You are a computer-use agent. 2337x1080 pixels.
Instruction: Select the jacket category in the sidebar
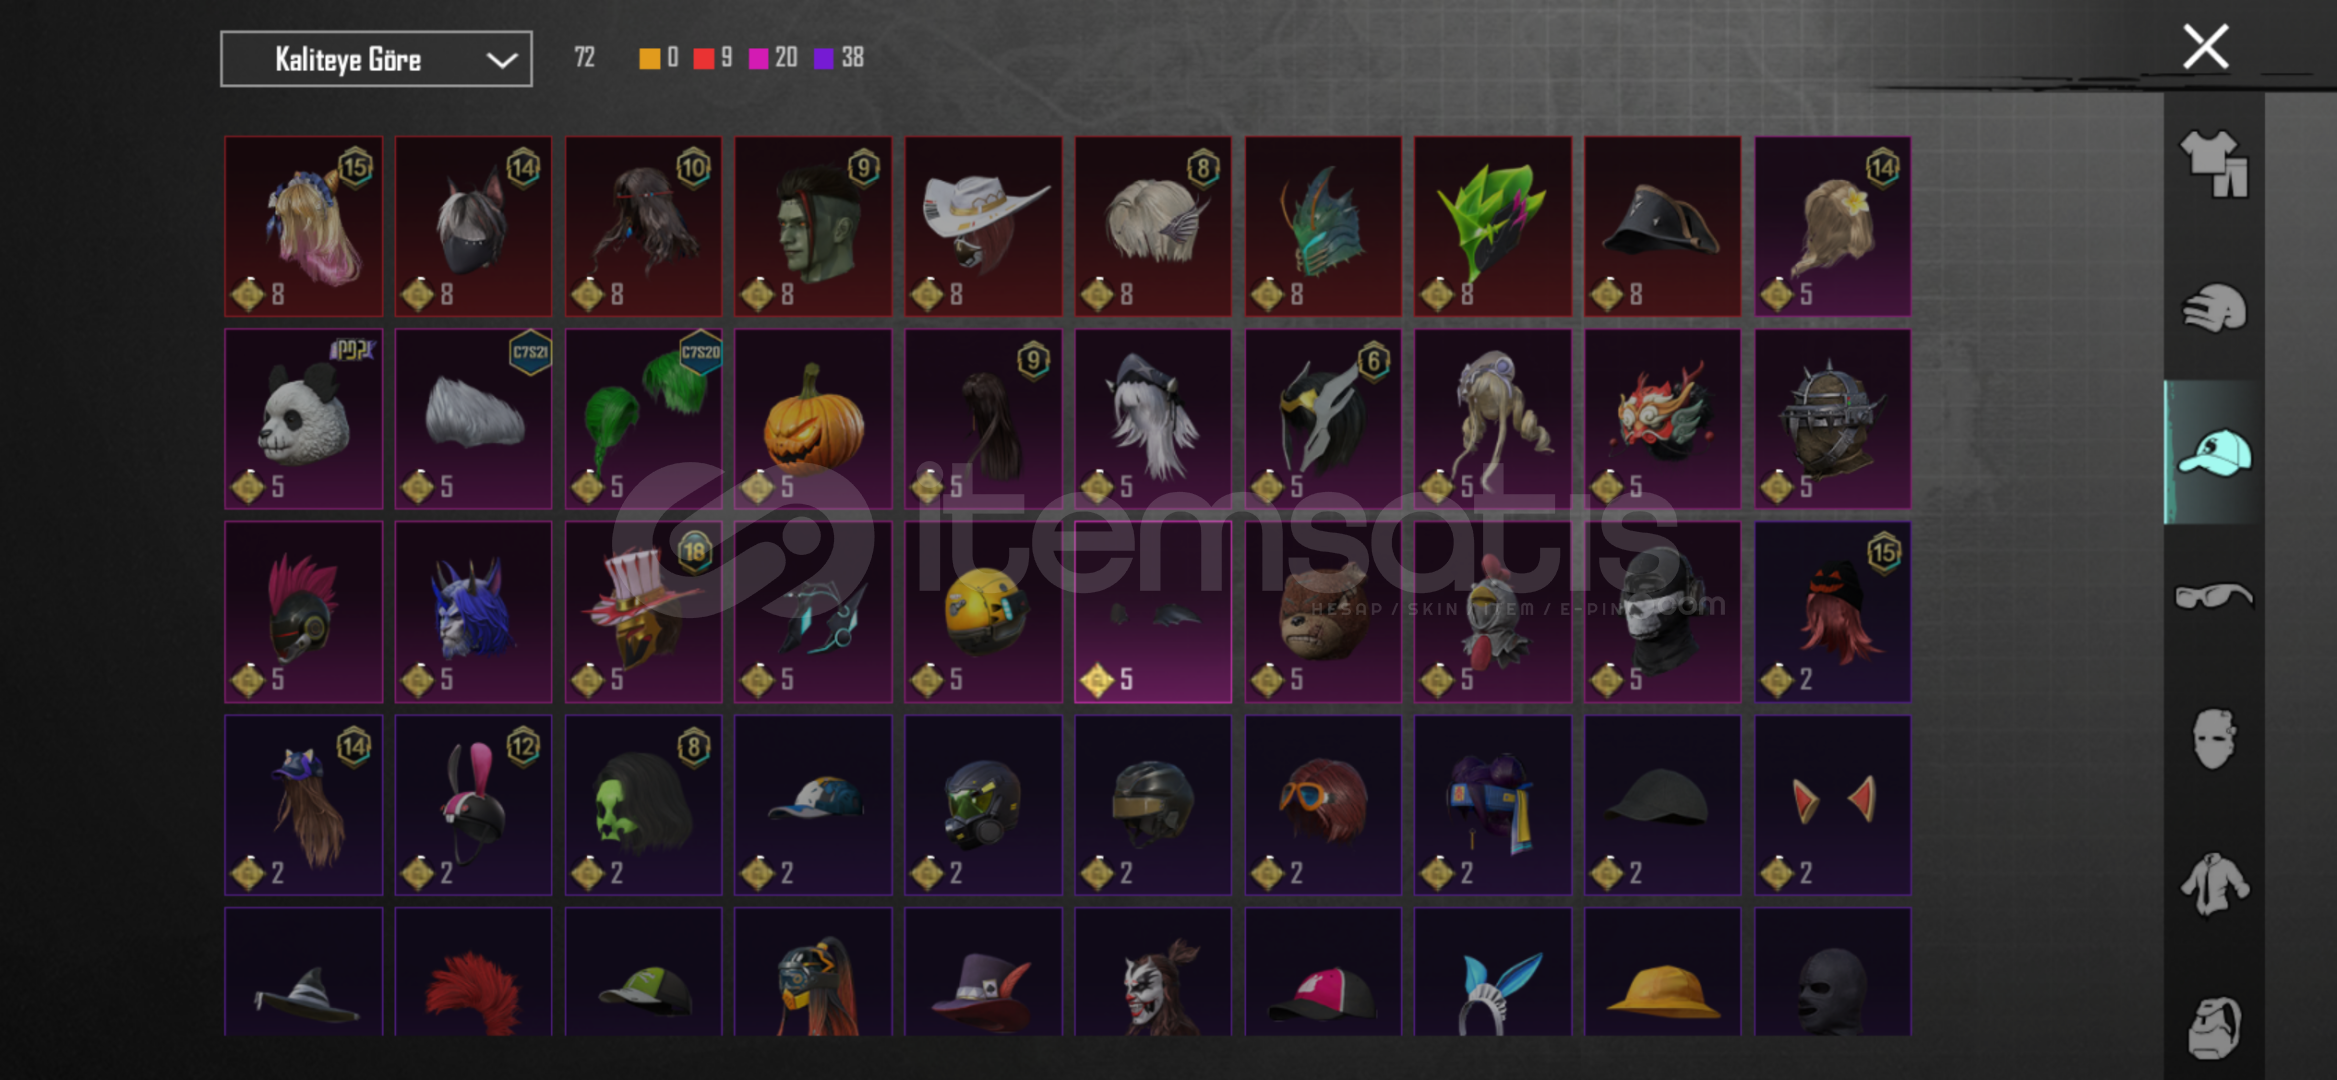pos(2213,884)
